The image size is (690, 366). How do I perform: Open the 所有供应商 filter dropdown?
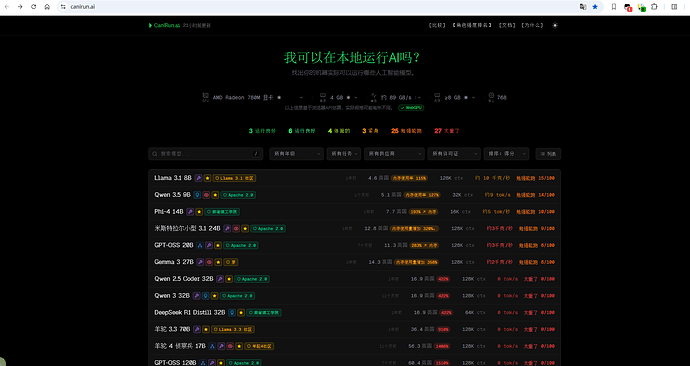(394, 154)
